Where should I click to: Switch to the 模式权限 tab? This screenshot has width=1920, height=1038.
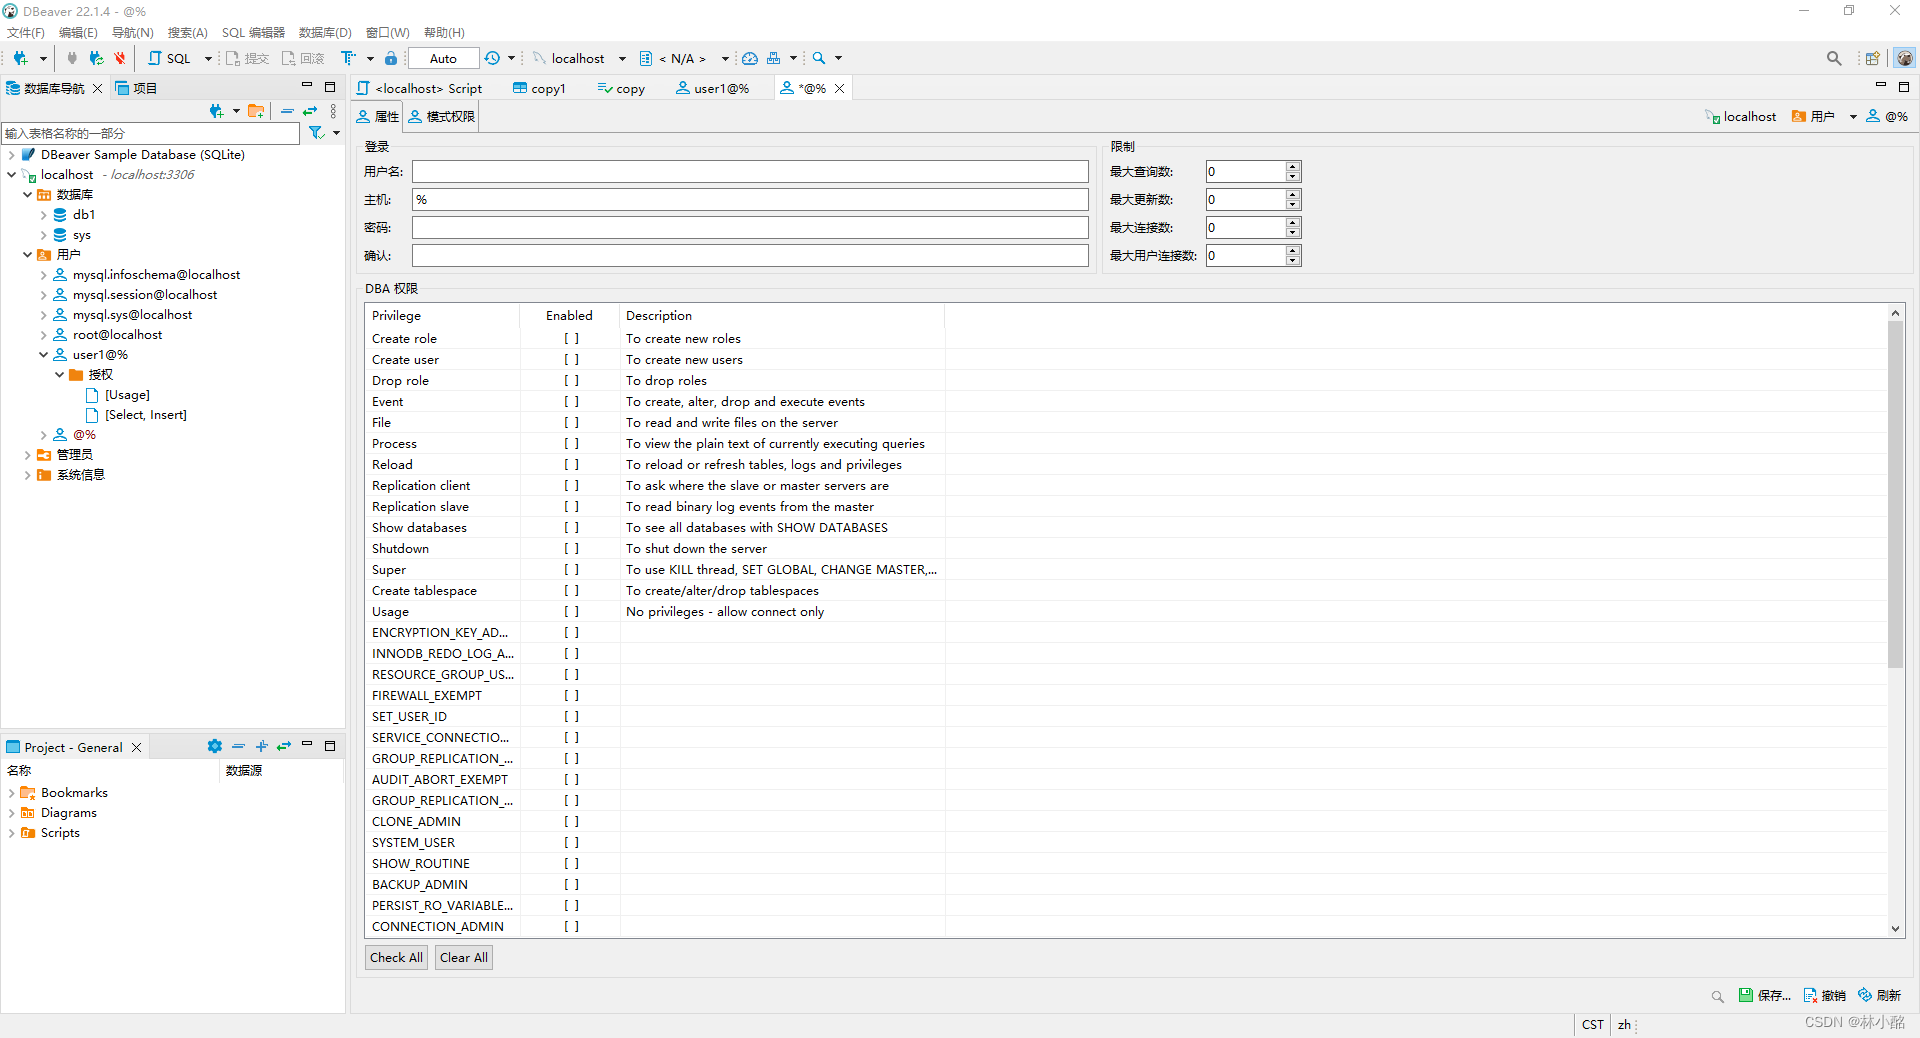pos(440,116)
